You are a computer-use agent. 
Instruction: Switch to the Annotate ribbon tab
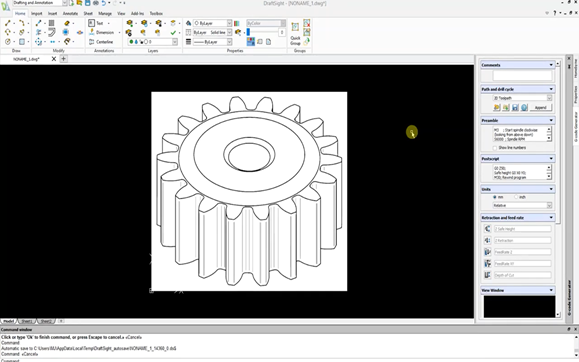point(70,13)
